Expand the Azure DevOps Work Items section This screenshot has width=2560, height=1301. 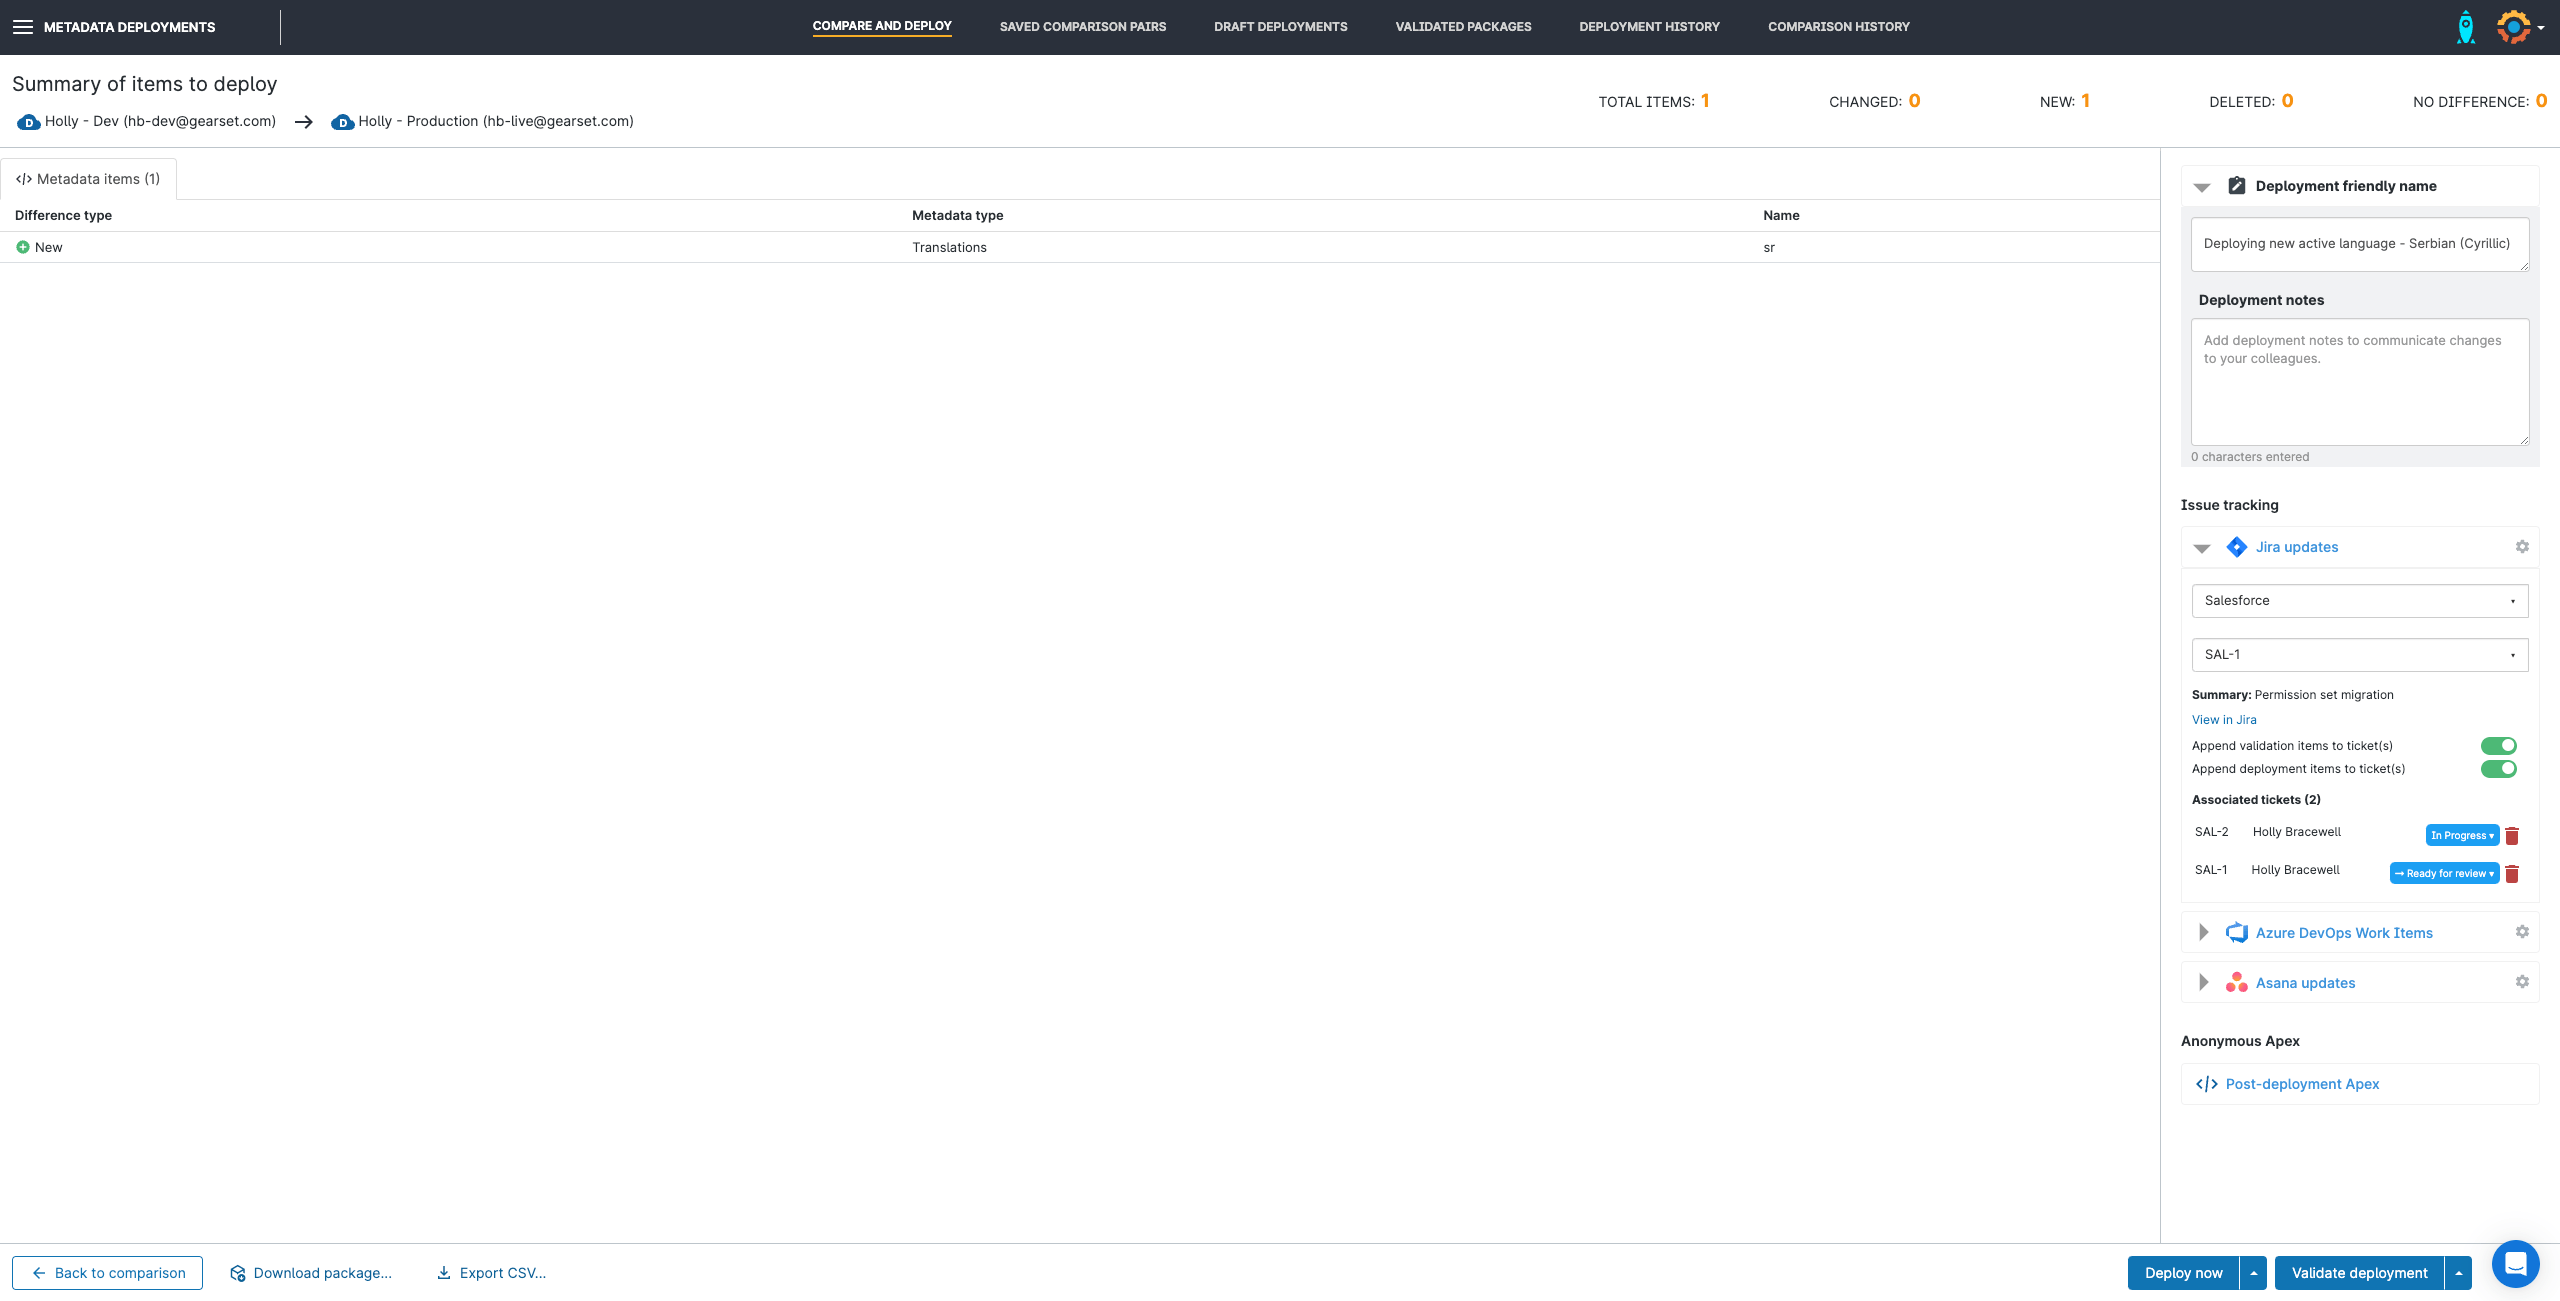[x=2203, y=931]
